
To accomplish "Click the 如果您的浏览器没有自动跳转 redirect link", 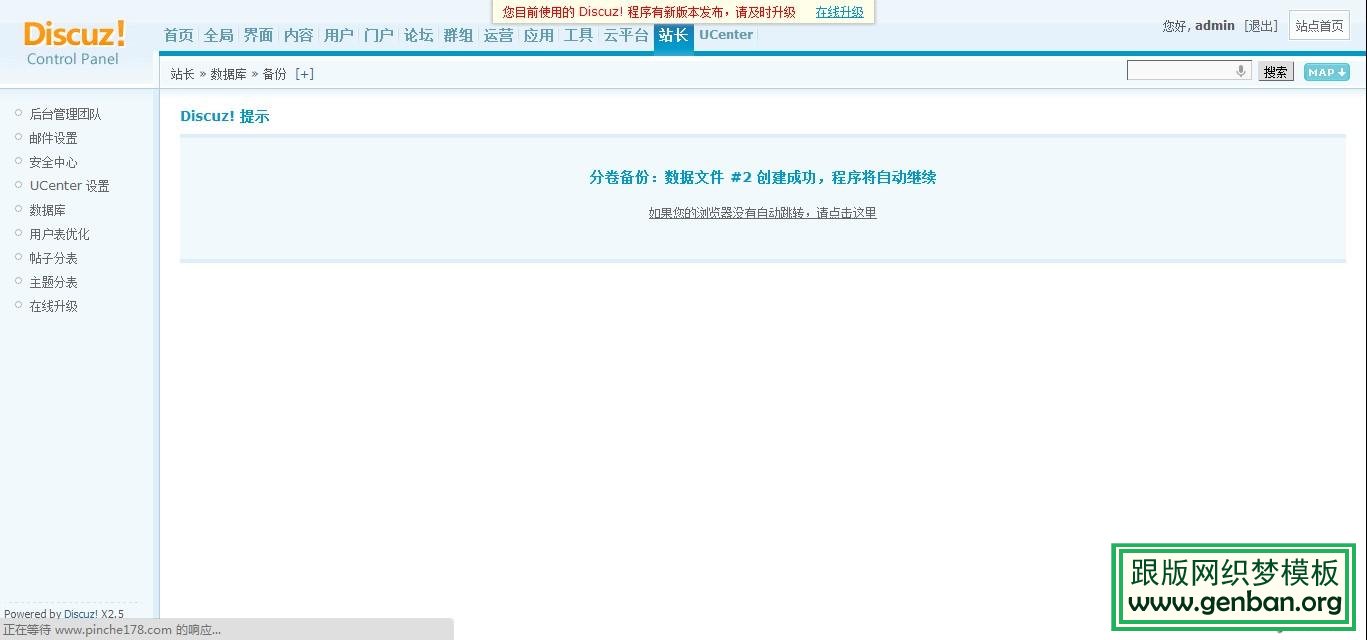I will click(x=762, y=213).
